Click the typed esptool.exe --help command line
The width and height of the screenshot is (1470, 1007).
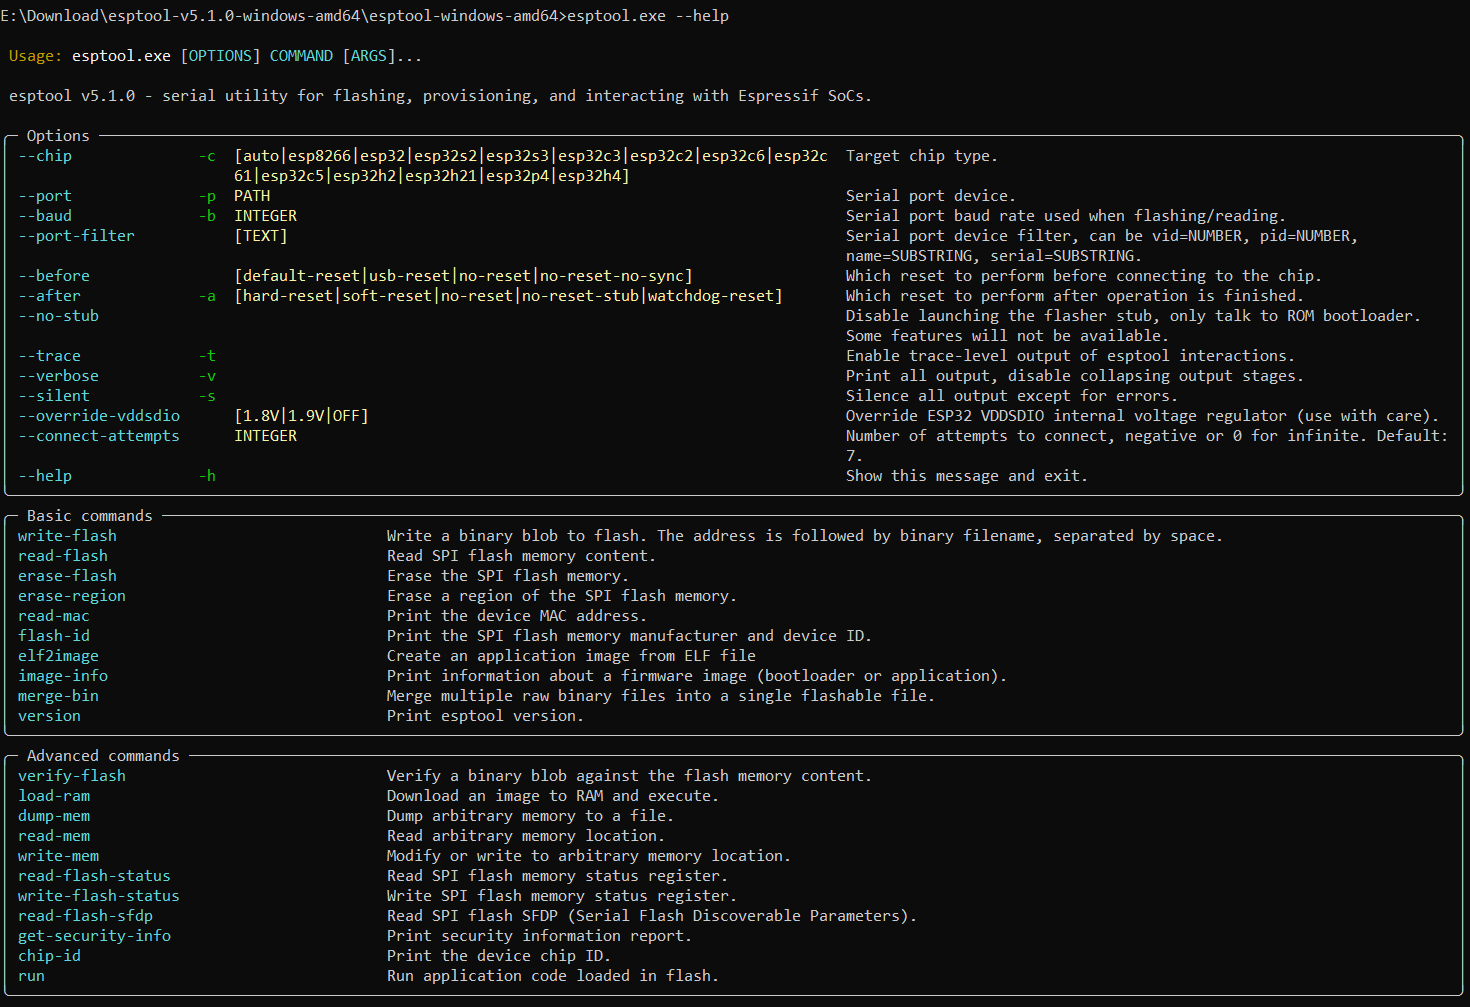tap(647, 16)
